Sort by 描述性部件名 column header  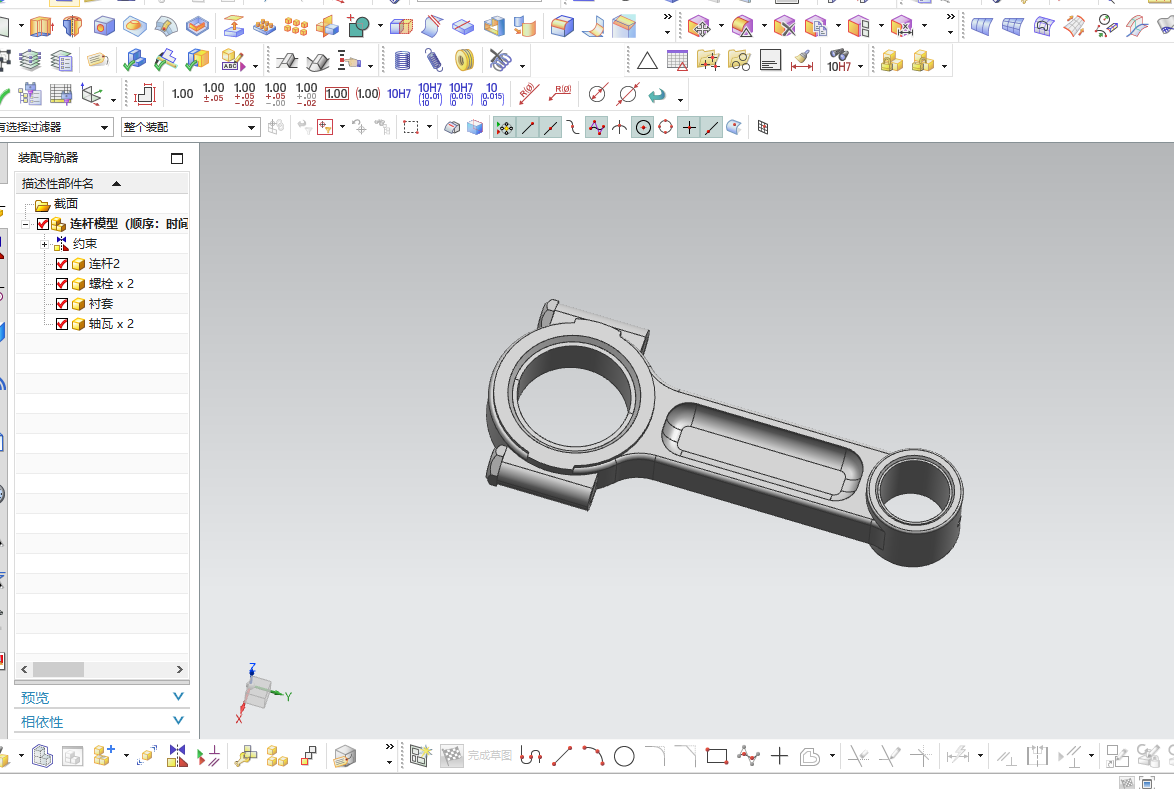click(102, 183)
